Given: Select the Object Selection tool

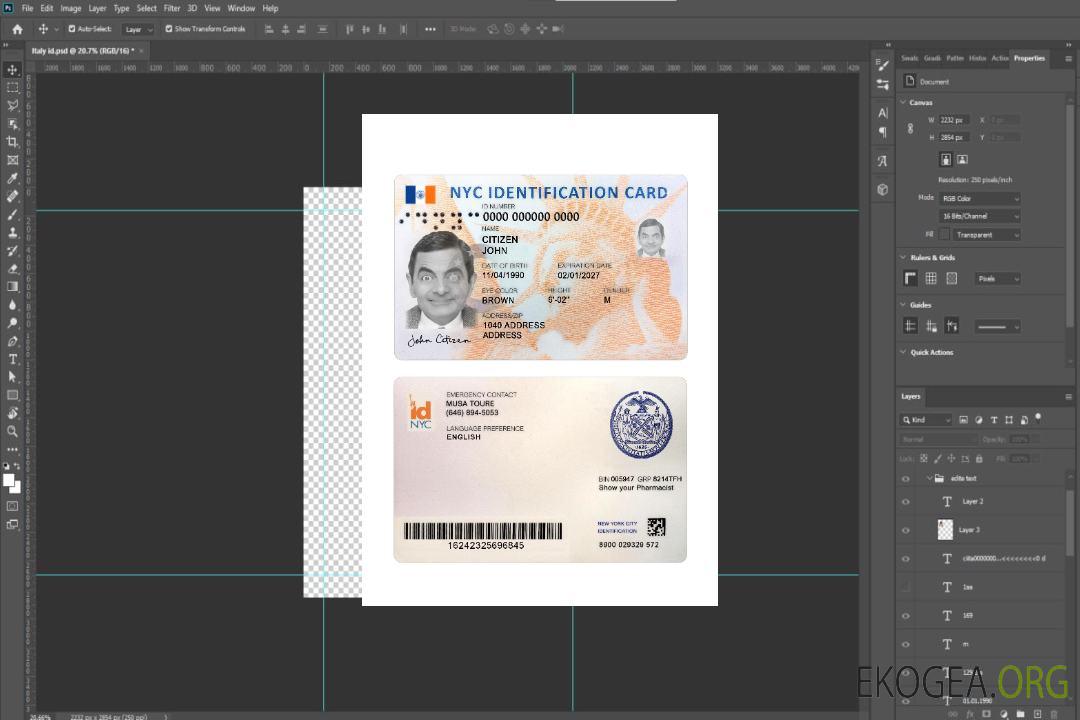Looking at the screenshot, I should 12,123.
